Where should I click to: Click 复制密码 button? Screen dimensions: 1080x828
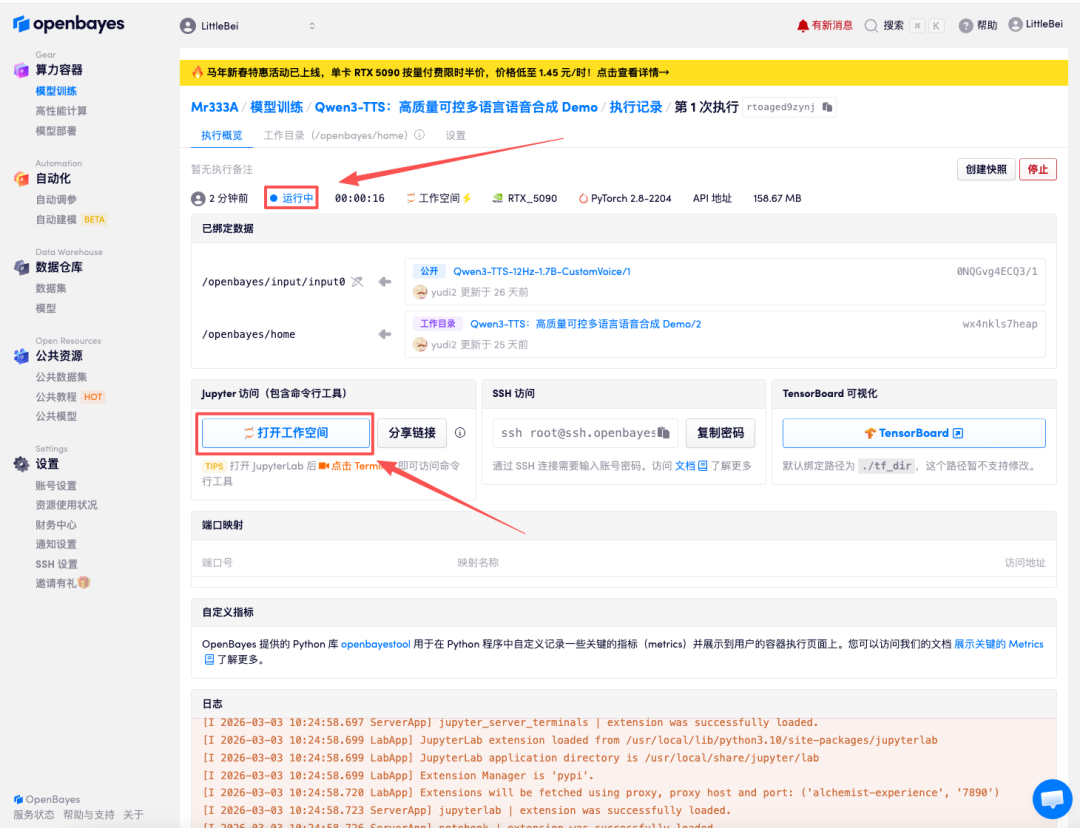[720, 433]
